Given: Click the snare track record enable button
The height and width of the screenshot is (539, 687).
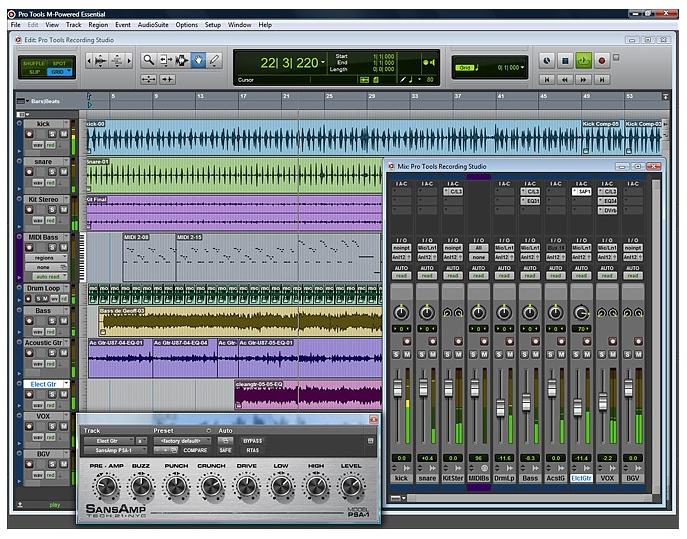Looking at the screenshot, I should (x=29, y=171).
